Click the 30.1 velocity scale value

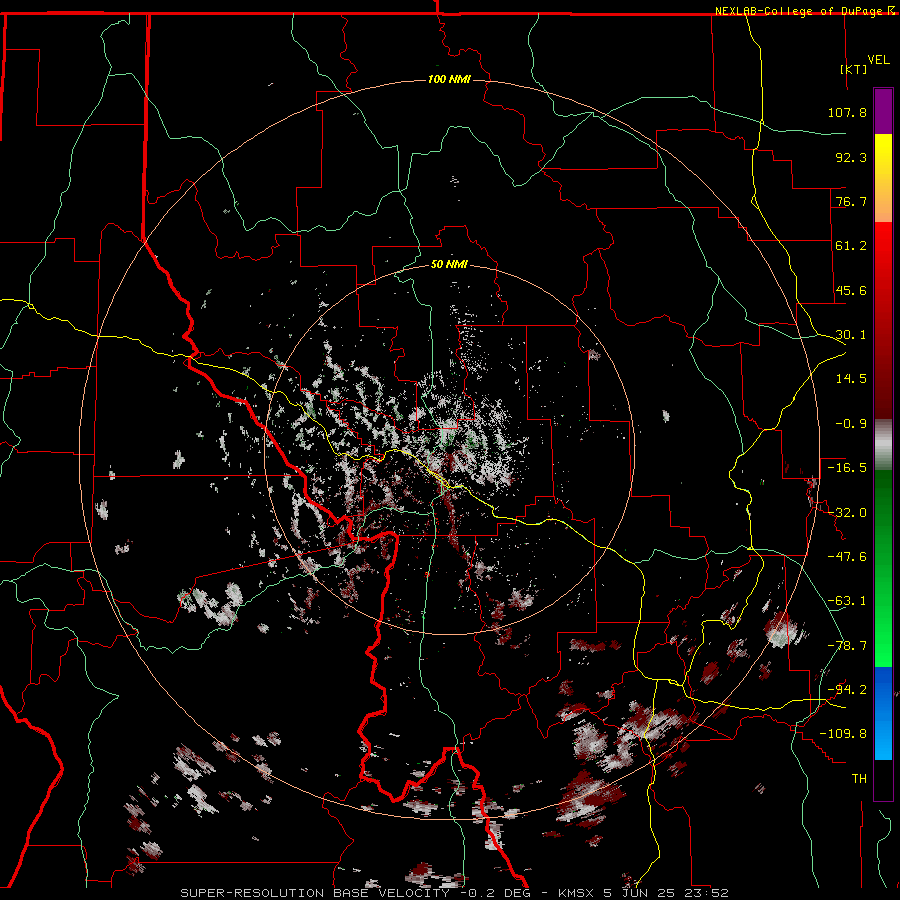(x=851, y=335)
